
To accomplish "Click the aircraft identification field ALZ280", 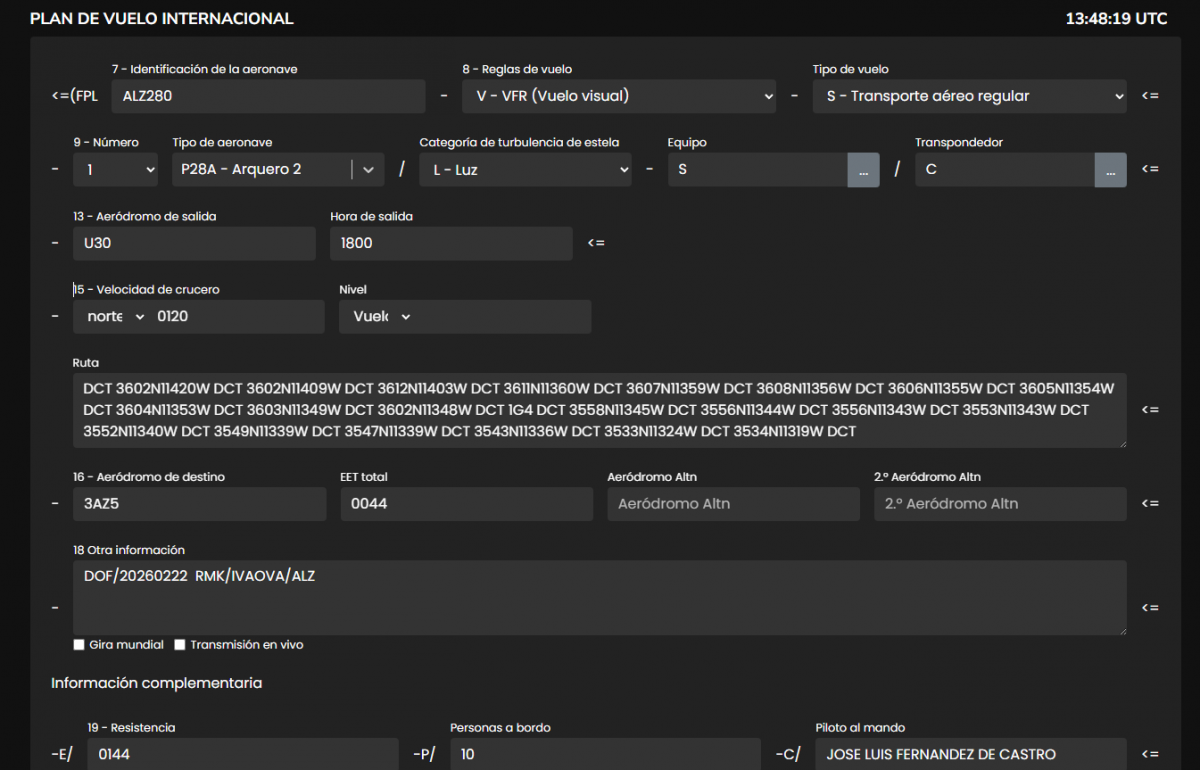I will [x=268, y=96].
